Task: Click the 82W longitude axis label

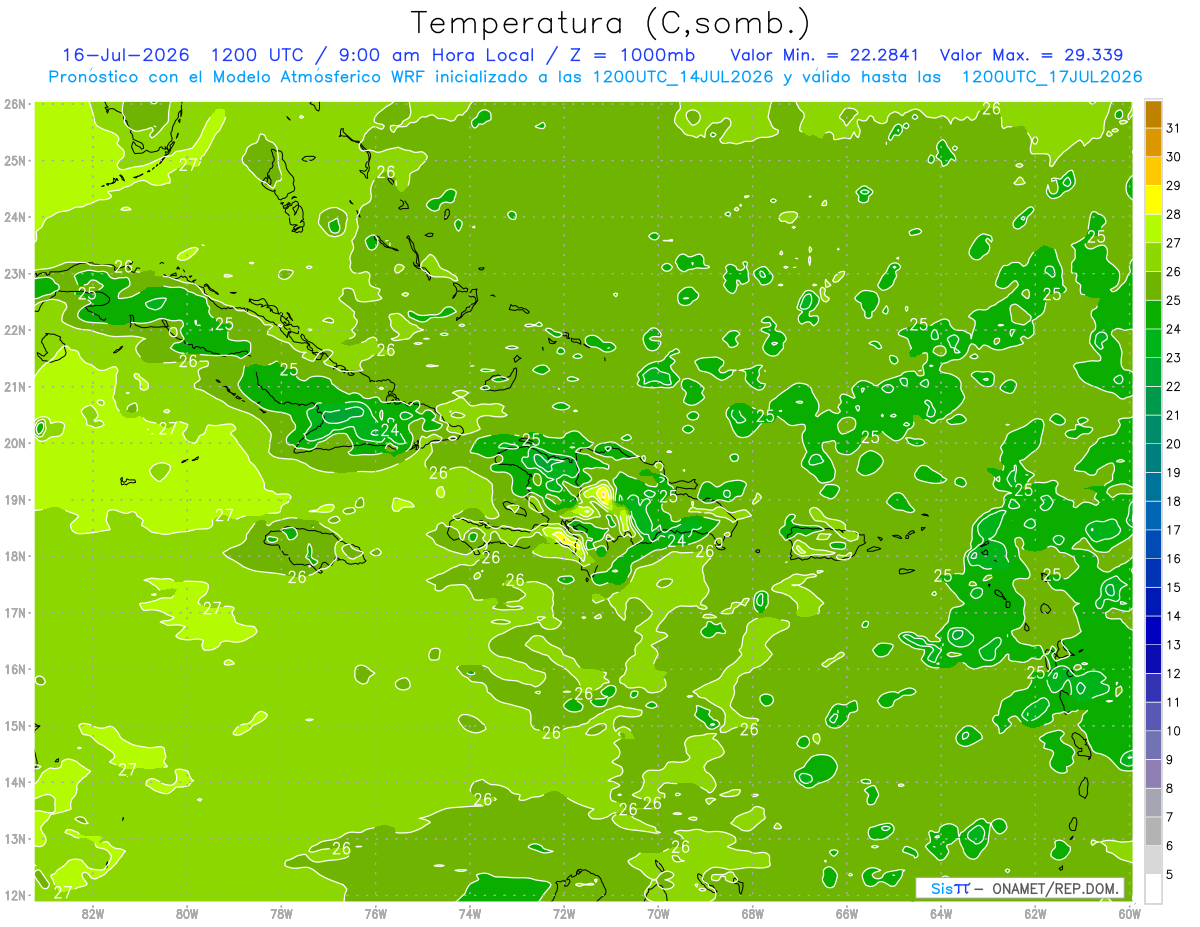Action: 93,913
